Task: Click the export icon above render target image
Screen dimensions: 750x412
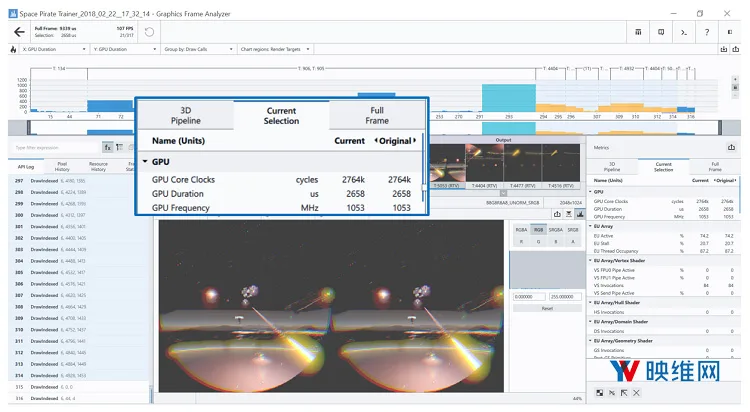Action: pos(557,214)
